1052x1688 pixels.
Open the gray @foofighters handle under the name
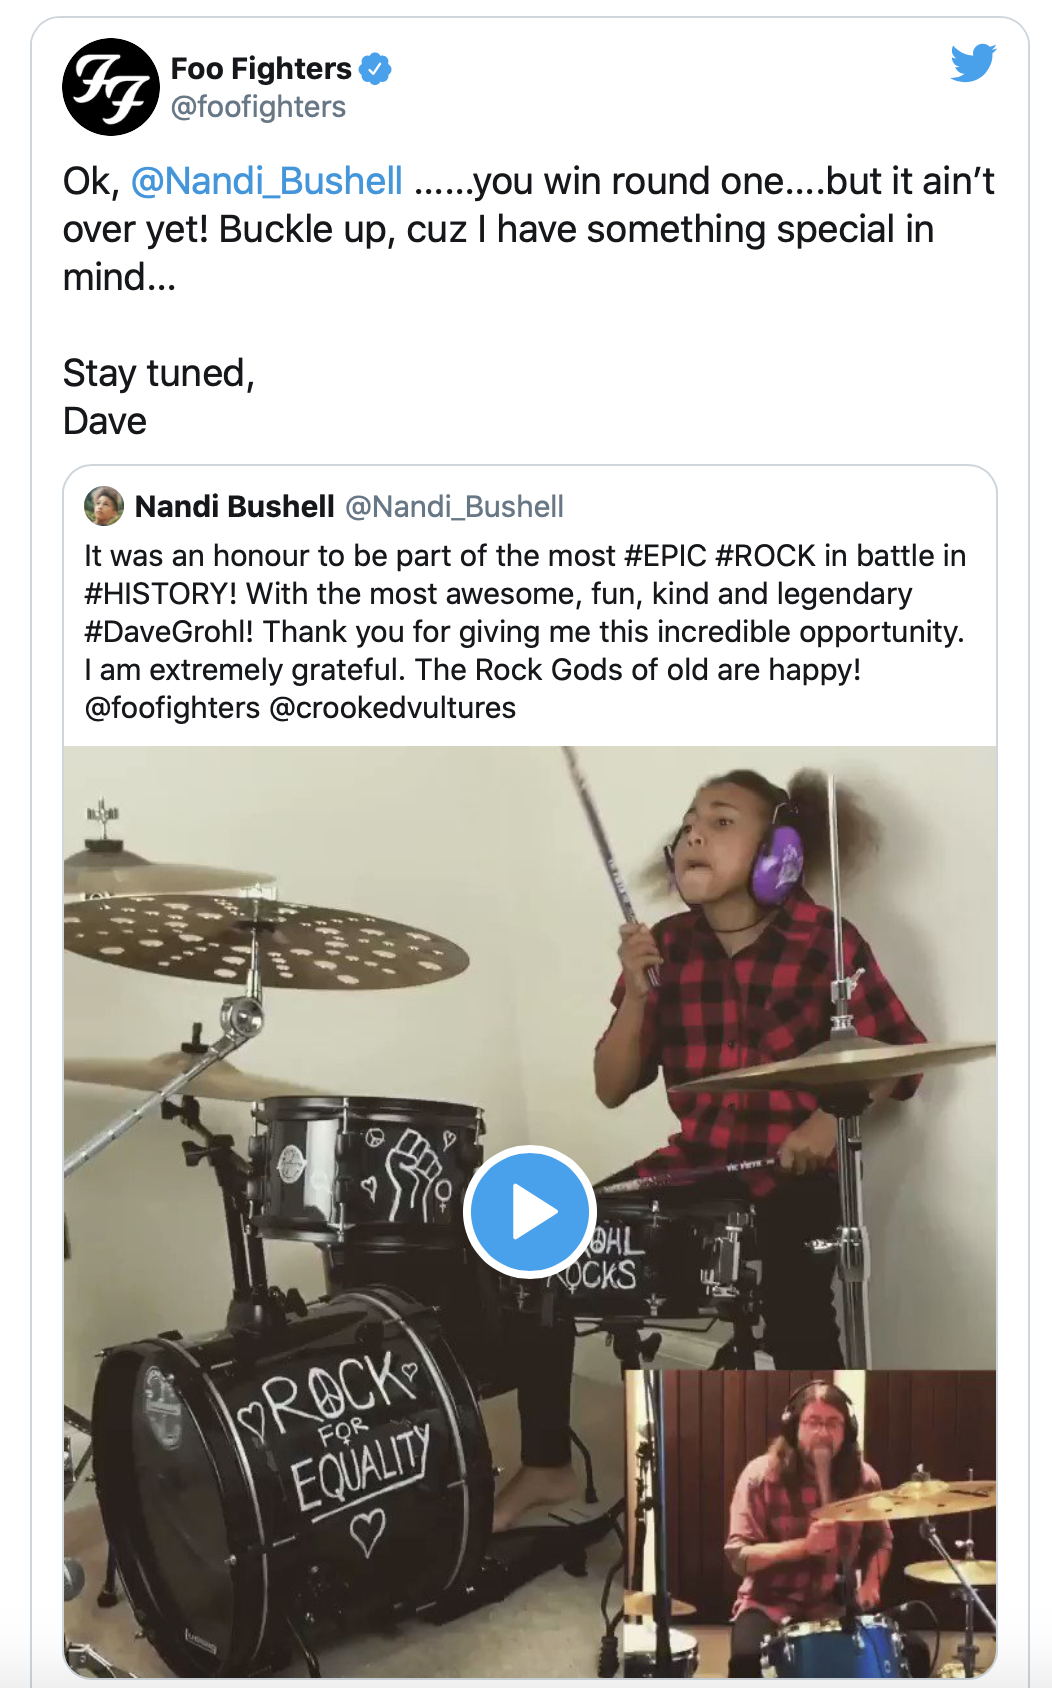(x=258, y=107)
